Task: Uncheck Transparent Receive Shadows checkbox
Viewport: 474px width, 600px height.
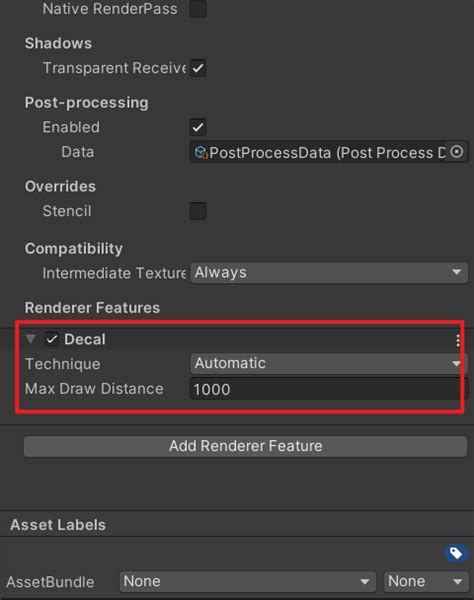Action: [198, 68]
